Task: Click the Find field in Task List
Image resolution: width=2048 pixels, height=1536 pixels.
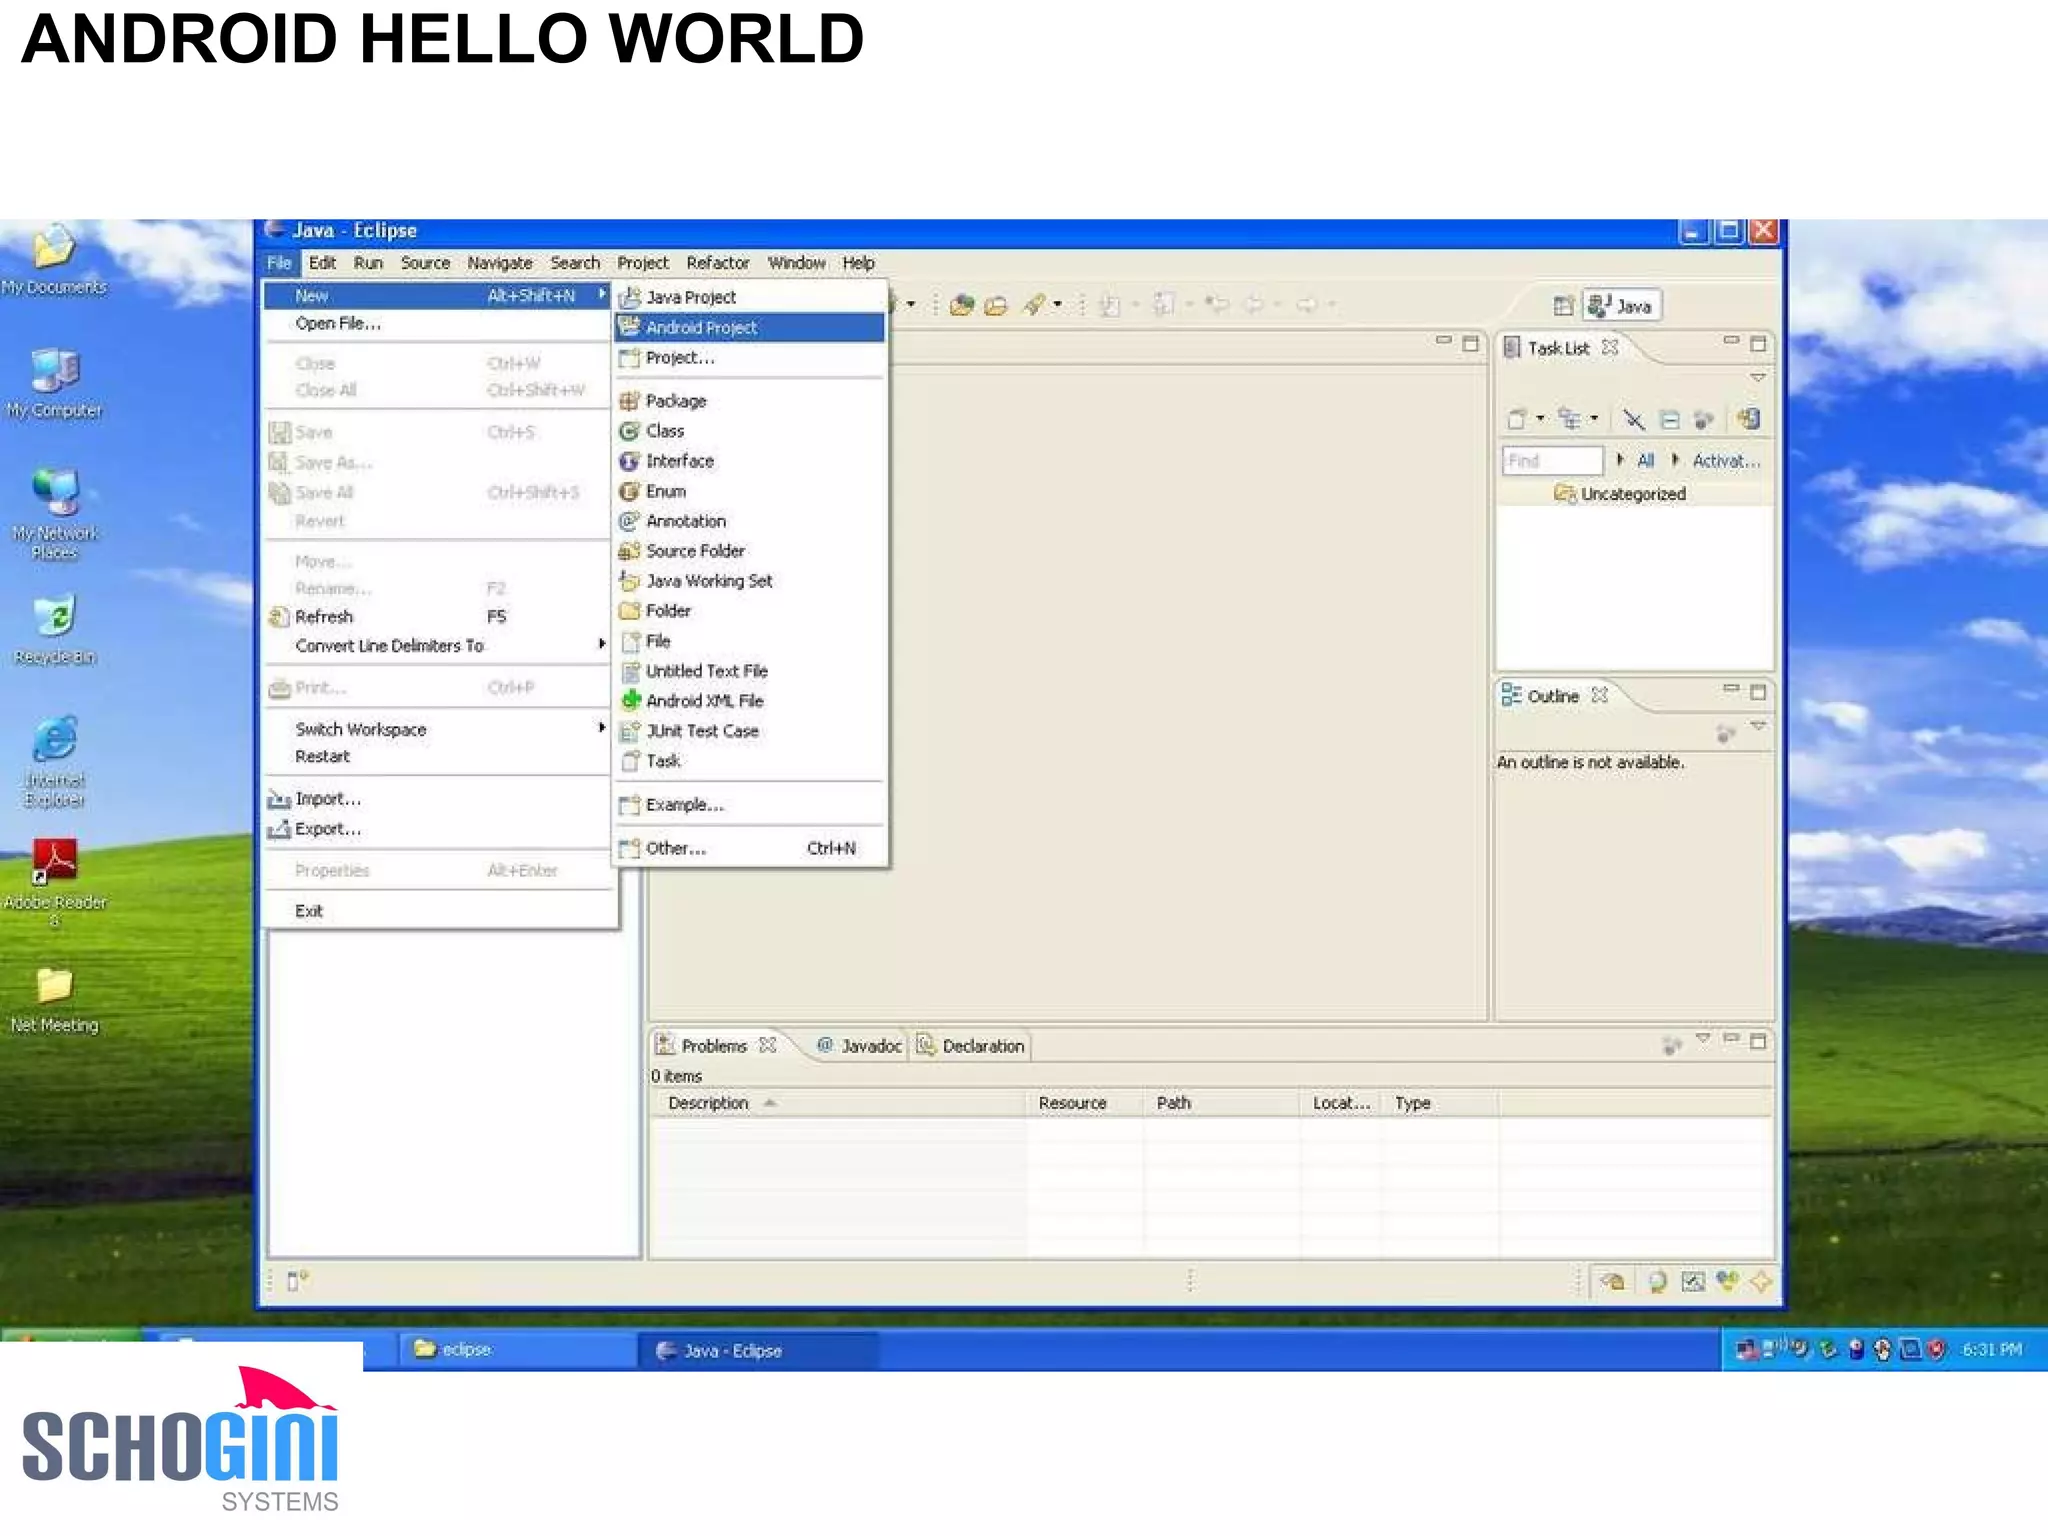Action: [x=1552, y=461]
